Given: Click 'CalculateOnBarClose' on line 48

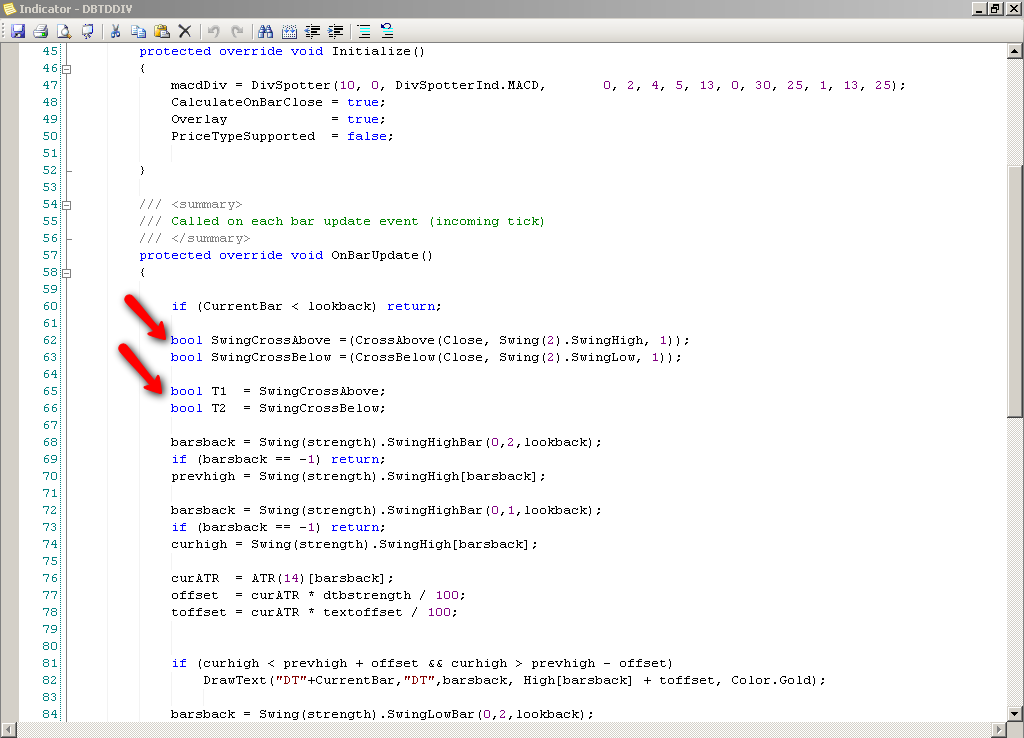Looking at the screenshot, I should 247,102.
